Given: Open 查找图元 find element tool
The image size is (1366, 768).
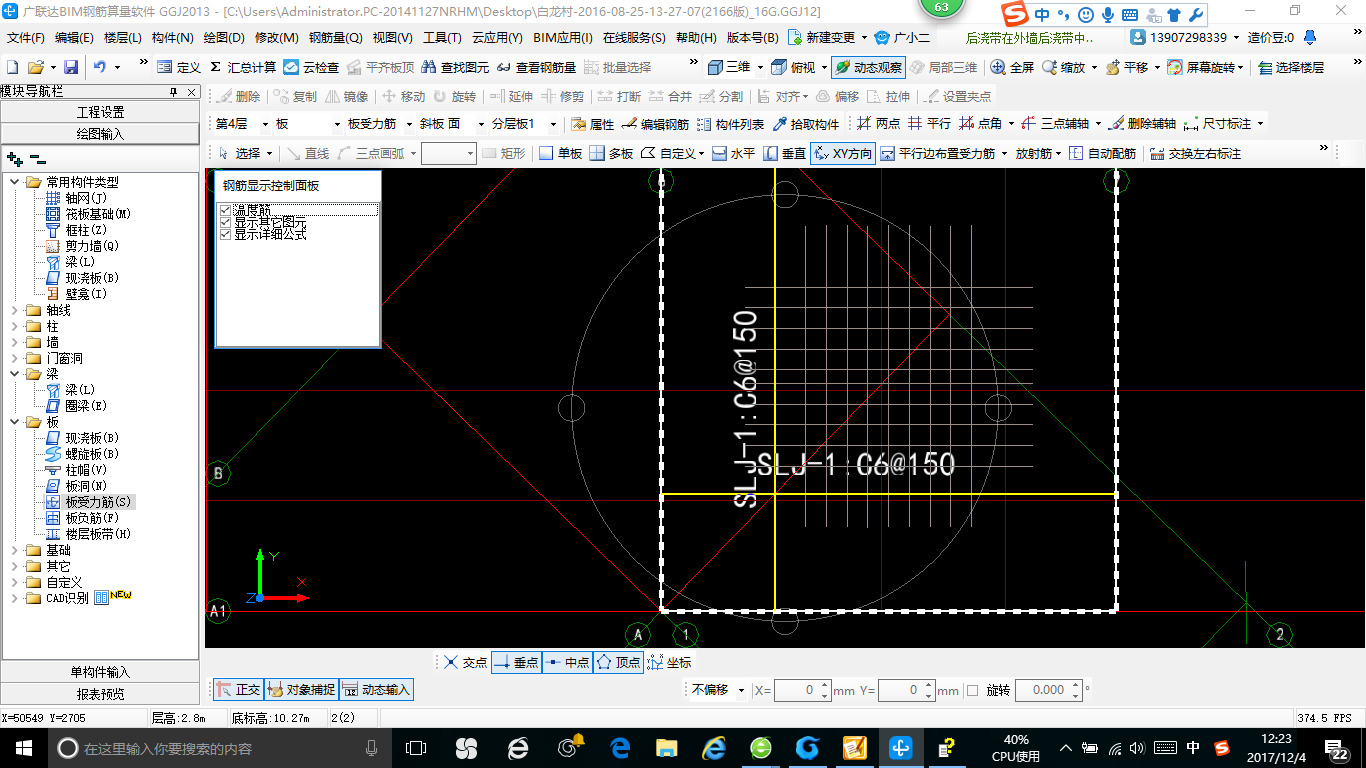Looking at the screenshot, I should pyautogui.click(x=456, y=67).
